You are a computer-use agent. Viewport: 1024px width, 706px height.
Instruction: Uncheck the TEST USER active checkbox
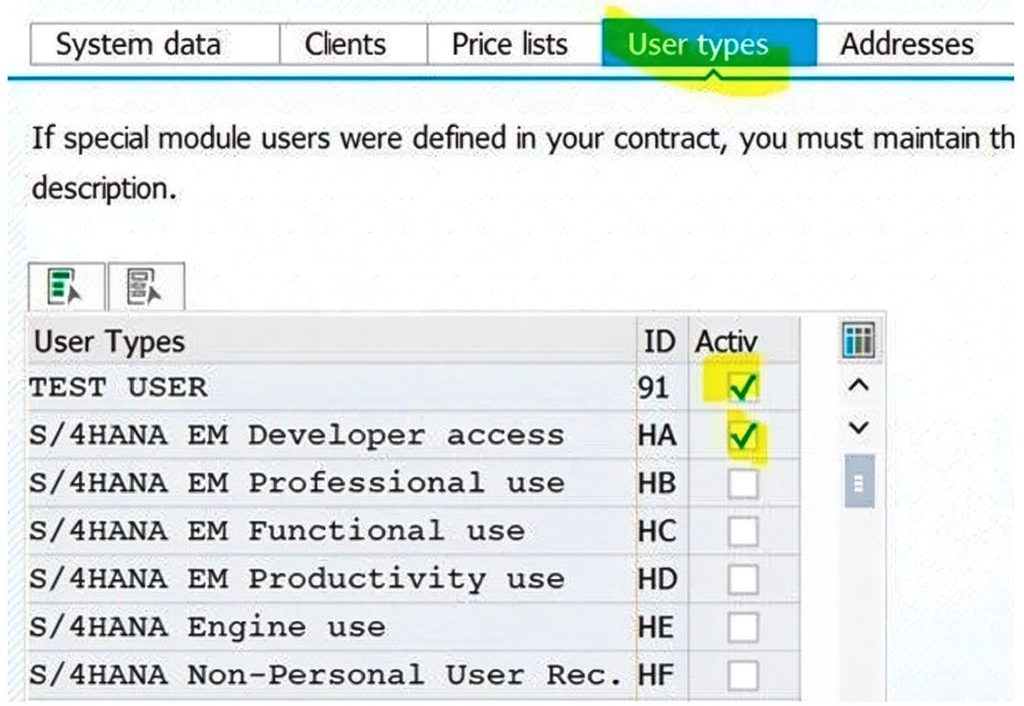743,387
